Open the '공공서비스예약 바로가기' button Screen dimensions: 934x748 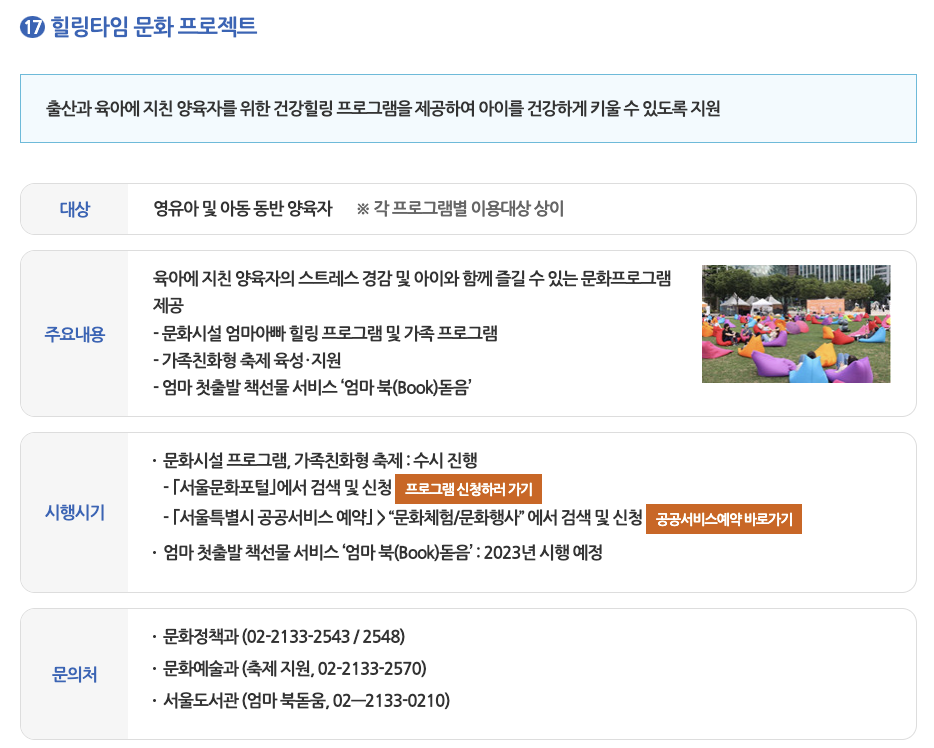click(x=724, y=519)
